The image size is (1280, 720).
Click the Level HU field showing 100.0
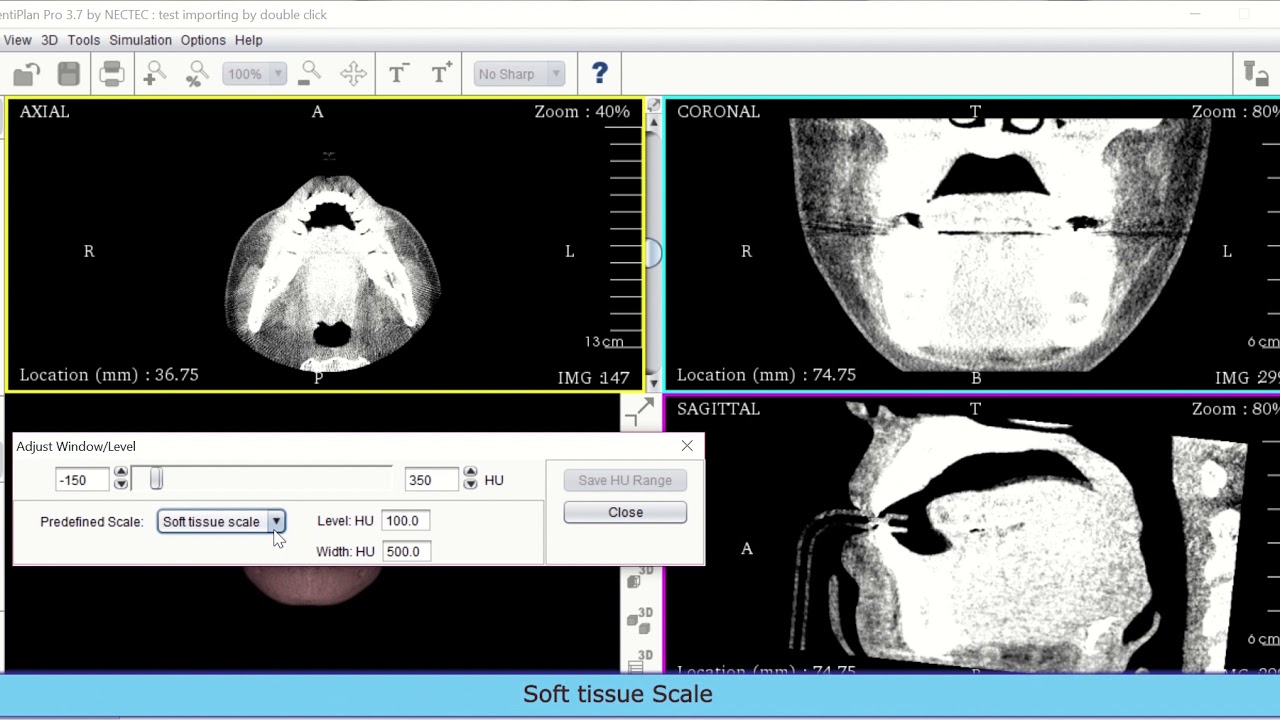(406, 521)
